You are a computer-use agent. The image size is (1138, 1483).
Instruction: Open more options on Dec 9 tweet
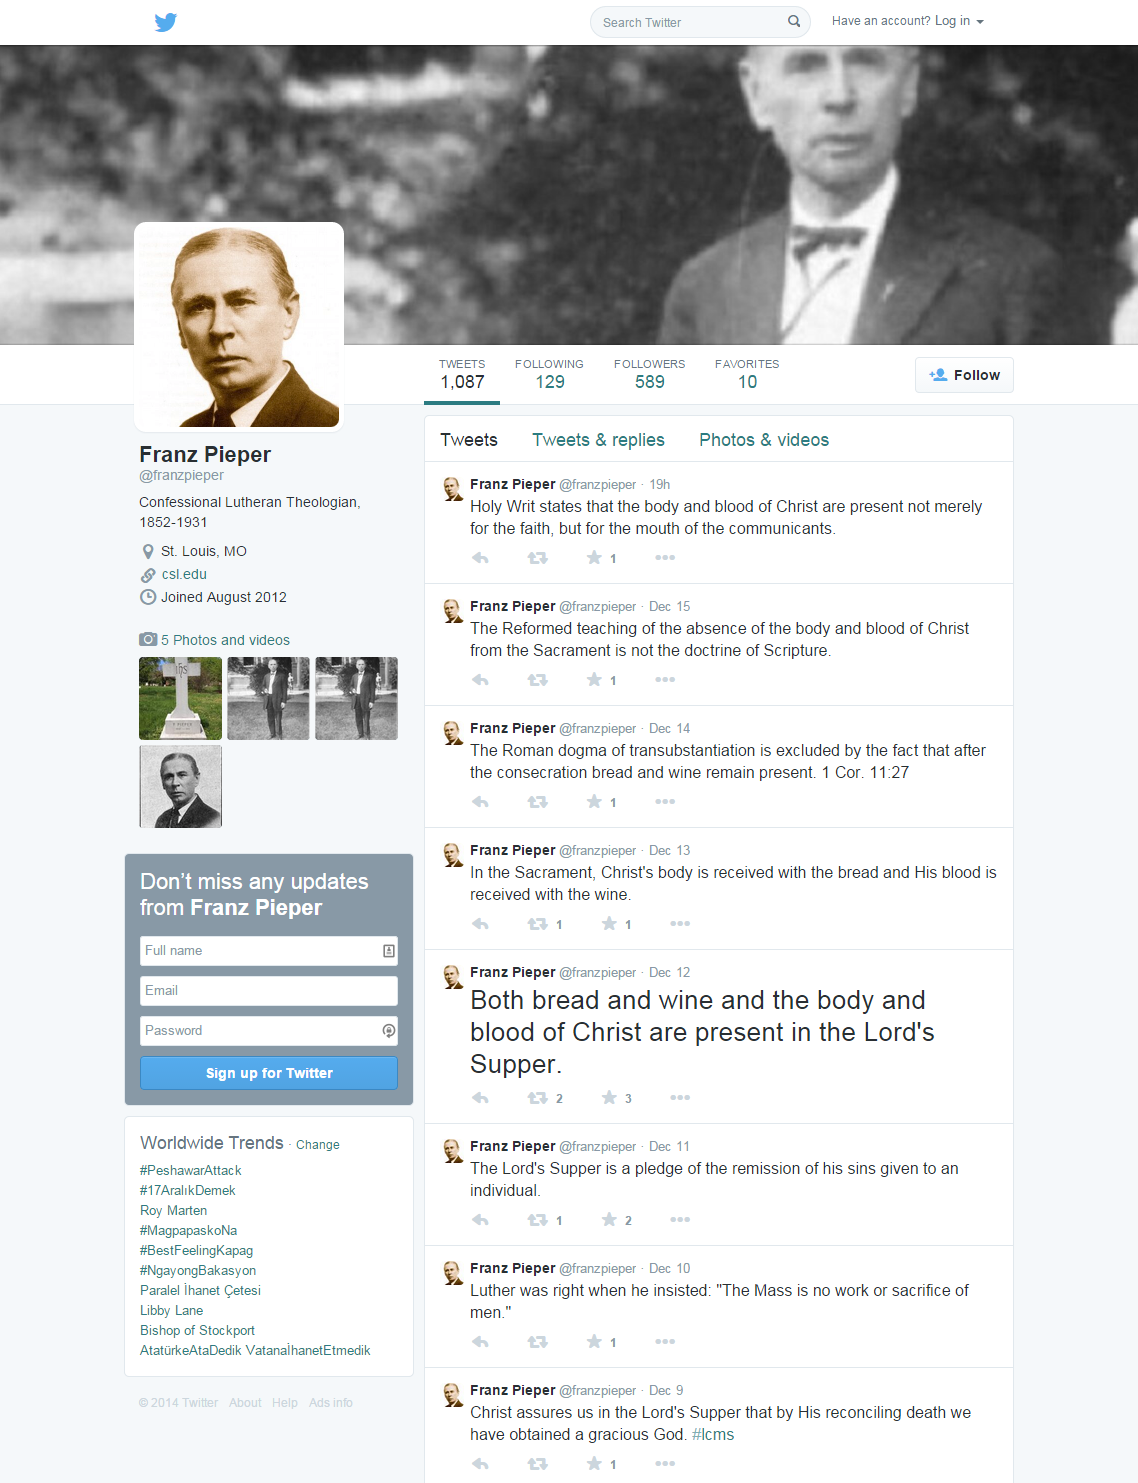665,1464
